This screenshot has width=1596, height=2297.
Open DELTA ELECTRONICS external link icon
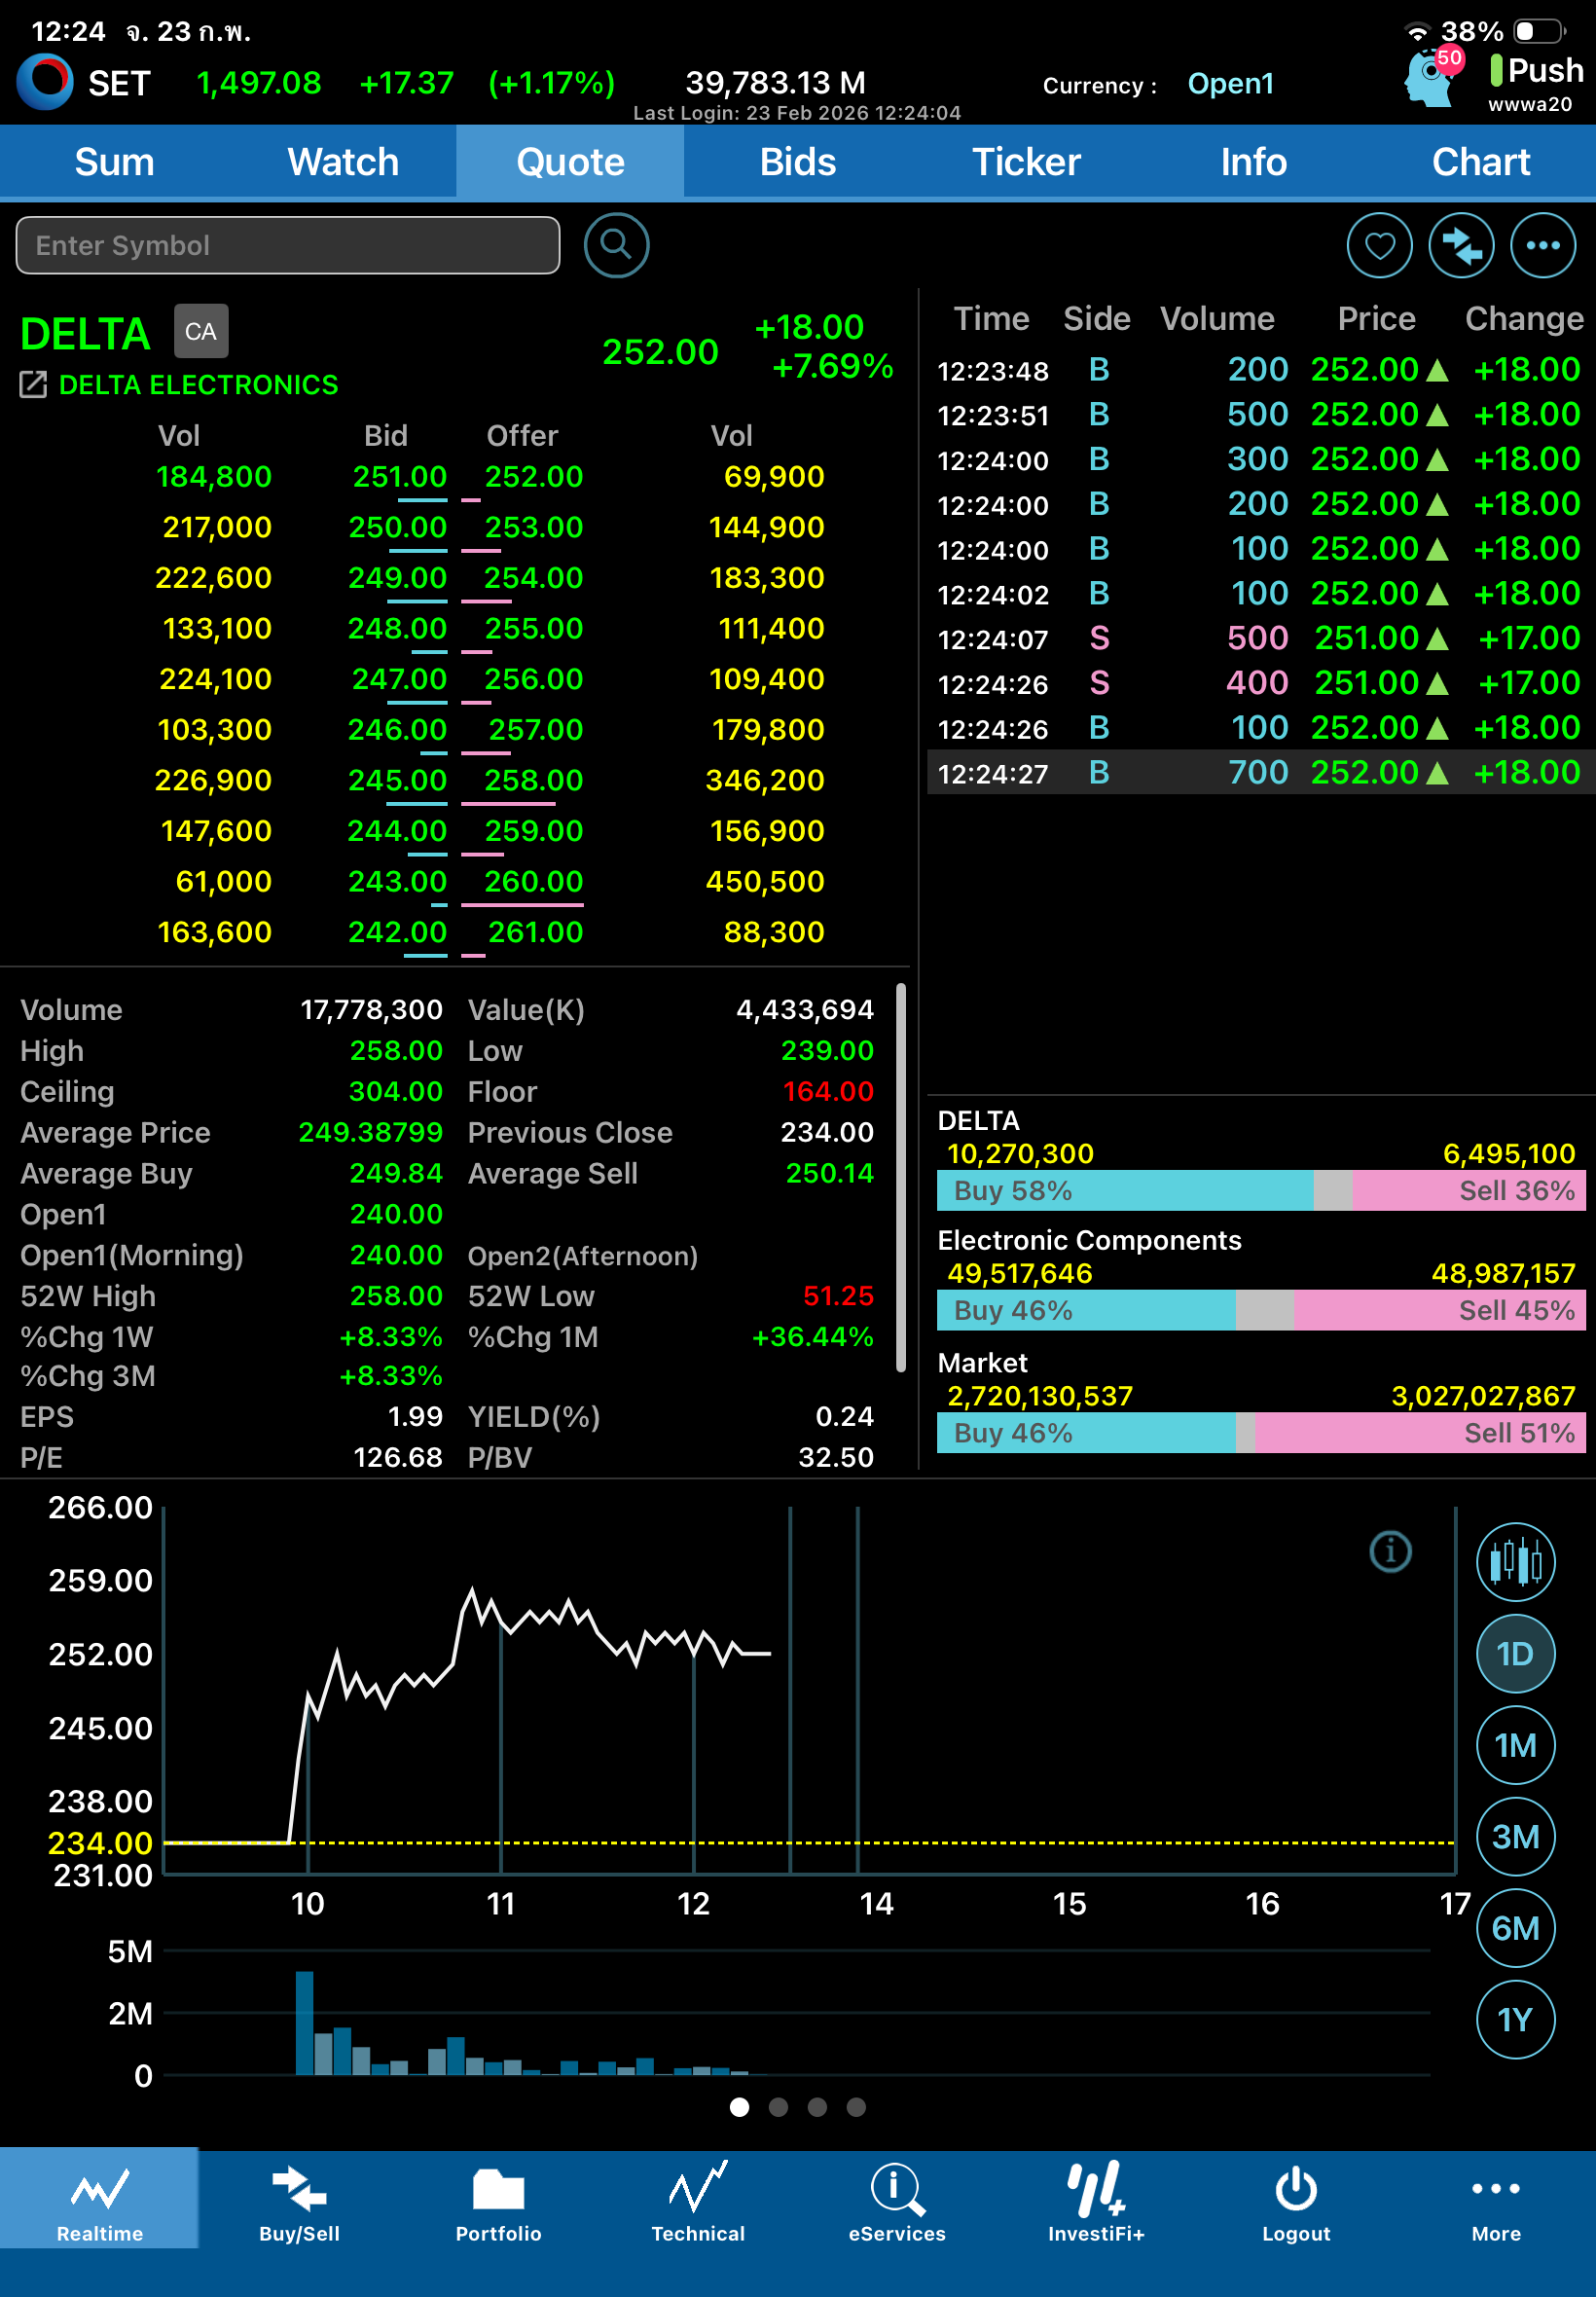tap(33, 384)
